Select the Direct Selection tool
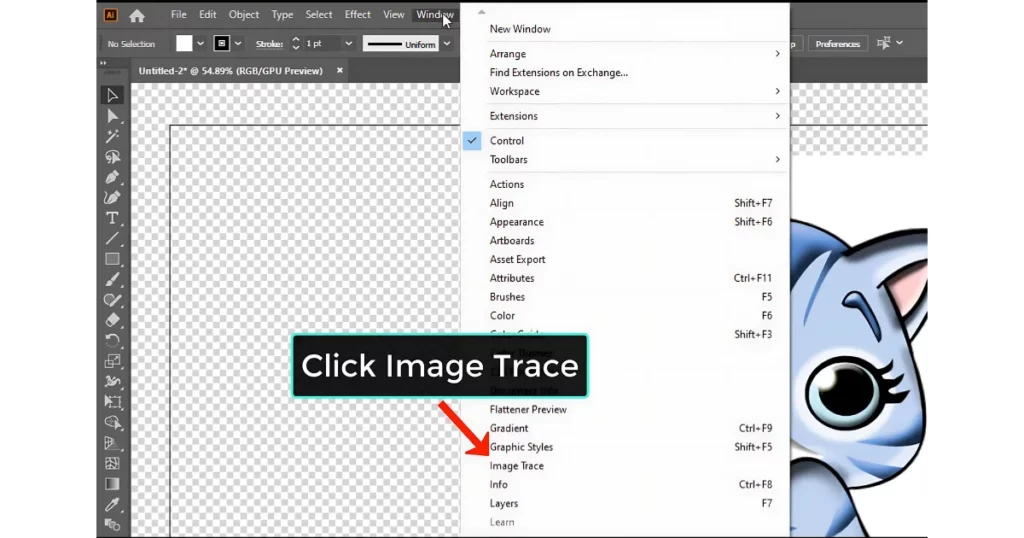1024x538 pixels. [x=112, y=116]
